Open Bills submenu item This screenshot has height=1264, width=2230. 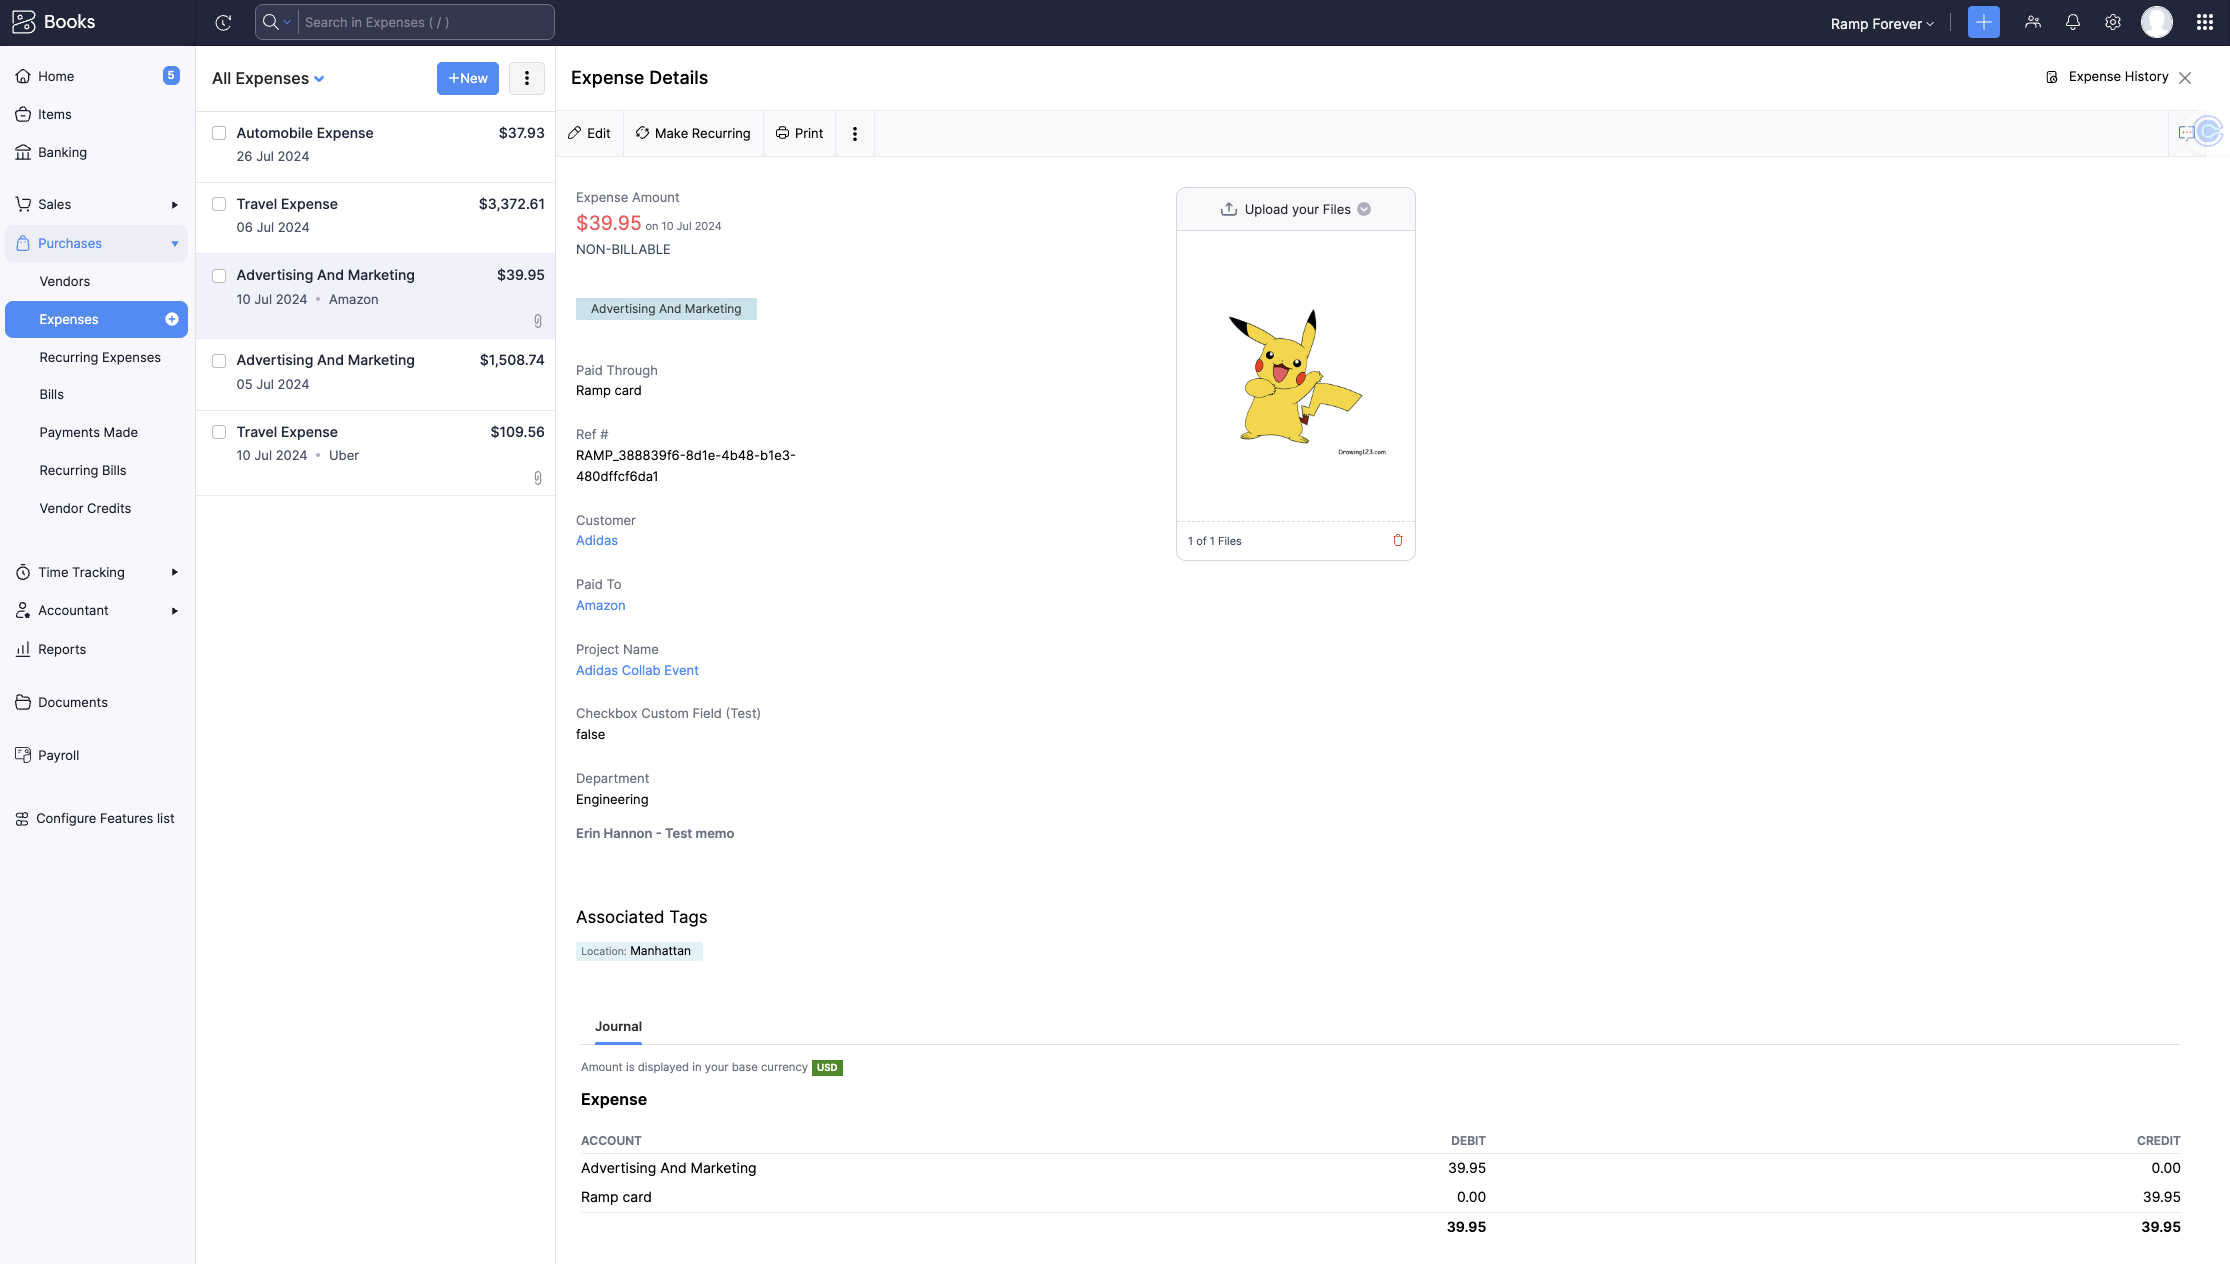click(x=52, y=394)
